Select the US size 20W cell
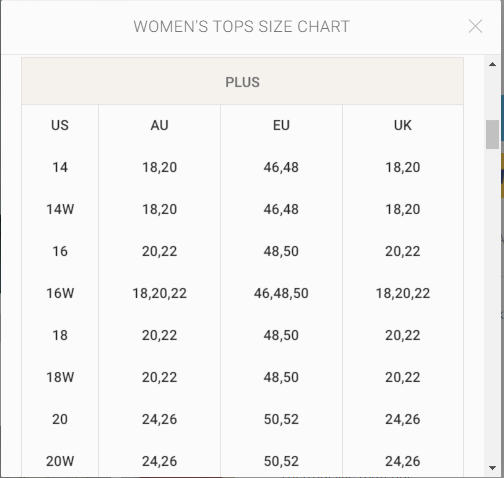The image size is (504, 478). point(60,461)
